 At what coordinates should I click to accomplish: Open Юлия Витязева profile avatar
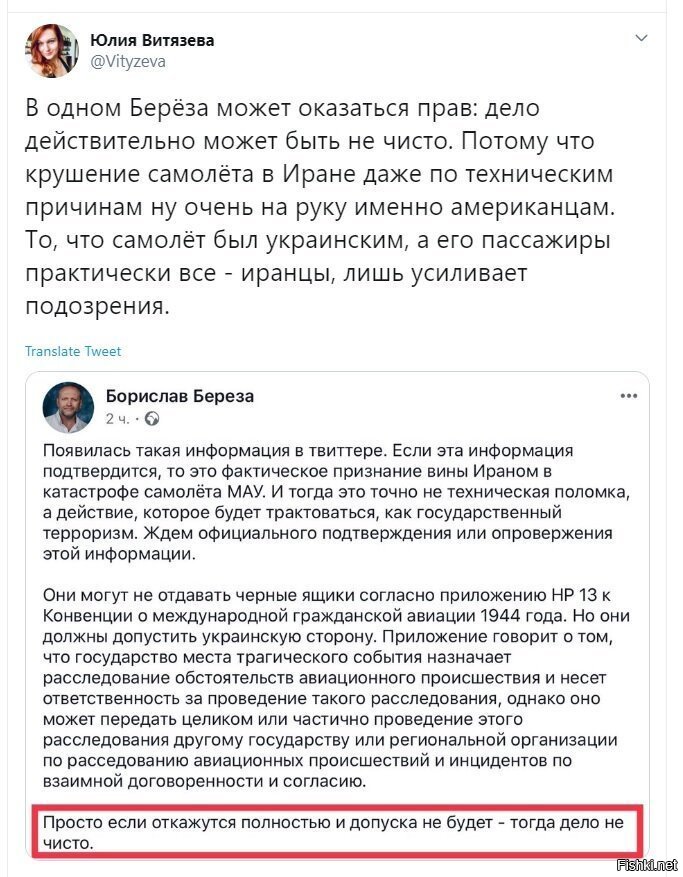51,50
